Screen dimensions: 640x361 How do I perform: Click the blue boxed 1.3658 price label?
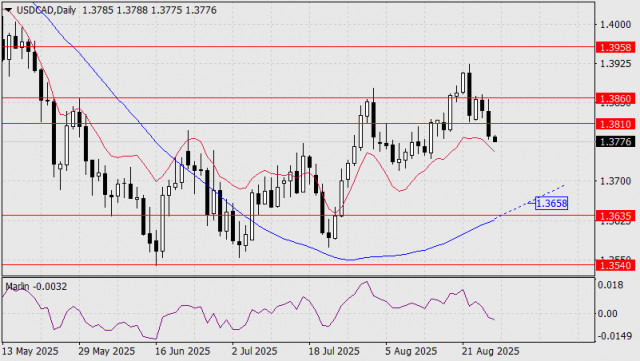[551, 203]
